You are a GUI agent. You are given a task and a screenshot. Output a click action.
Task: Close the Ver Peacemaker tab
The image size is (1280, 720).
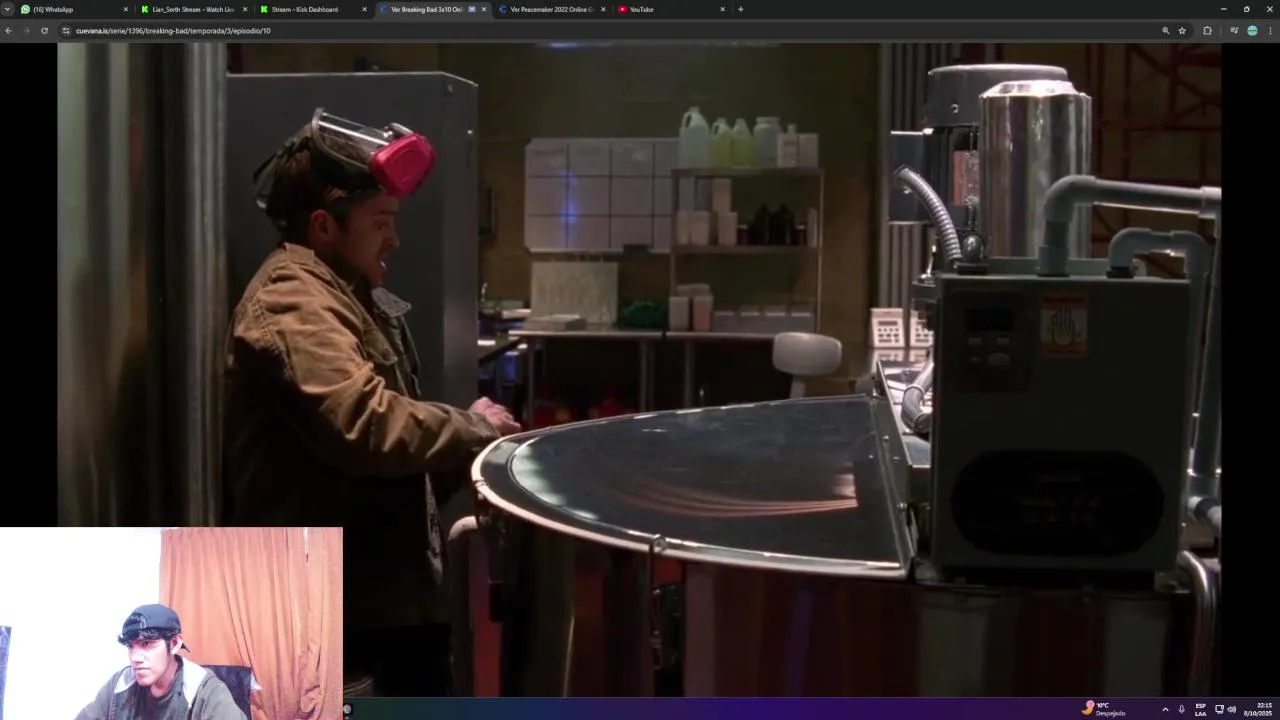click(603, 9)
